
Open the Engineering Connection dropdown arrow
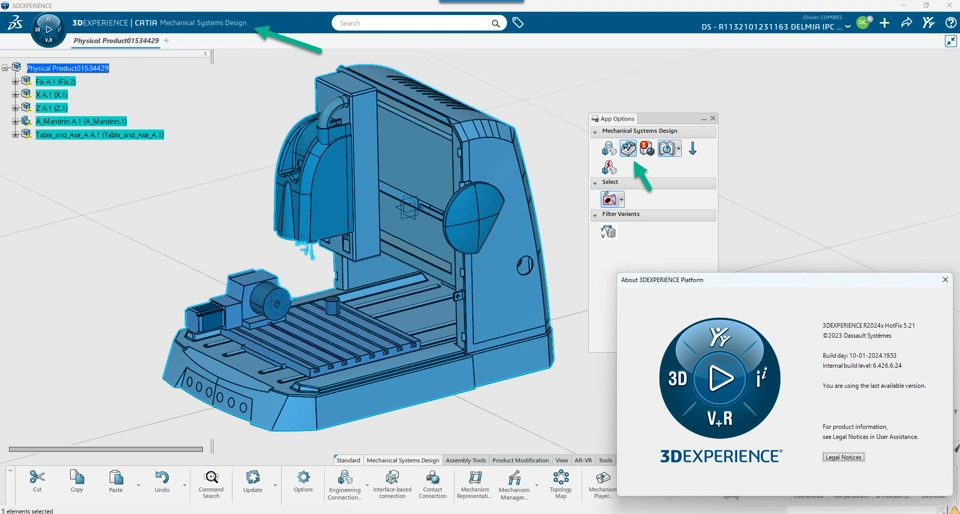(x=367, y=485)
